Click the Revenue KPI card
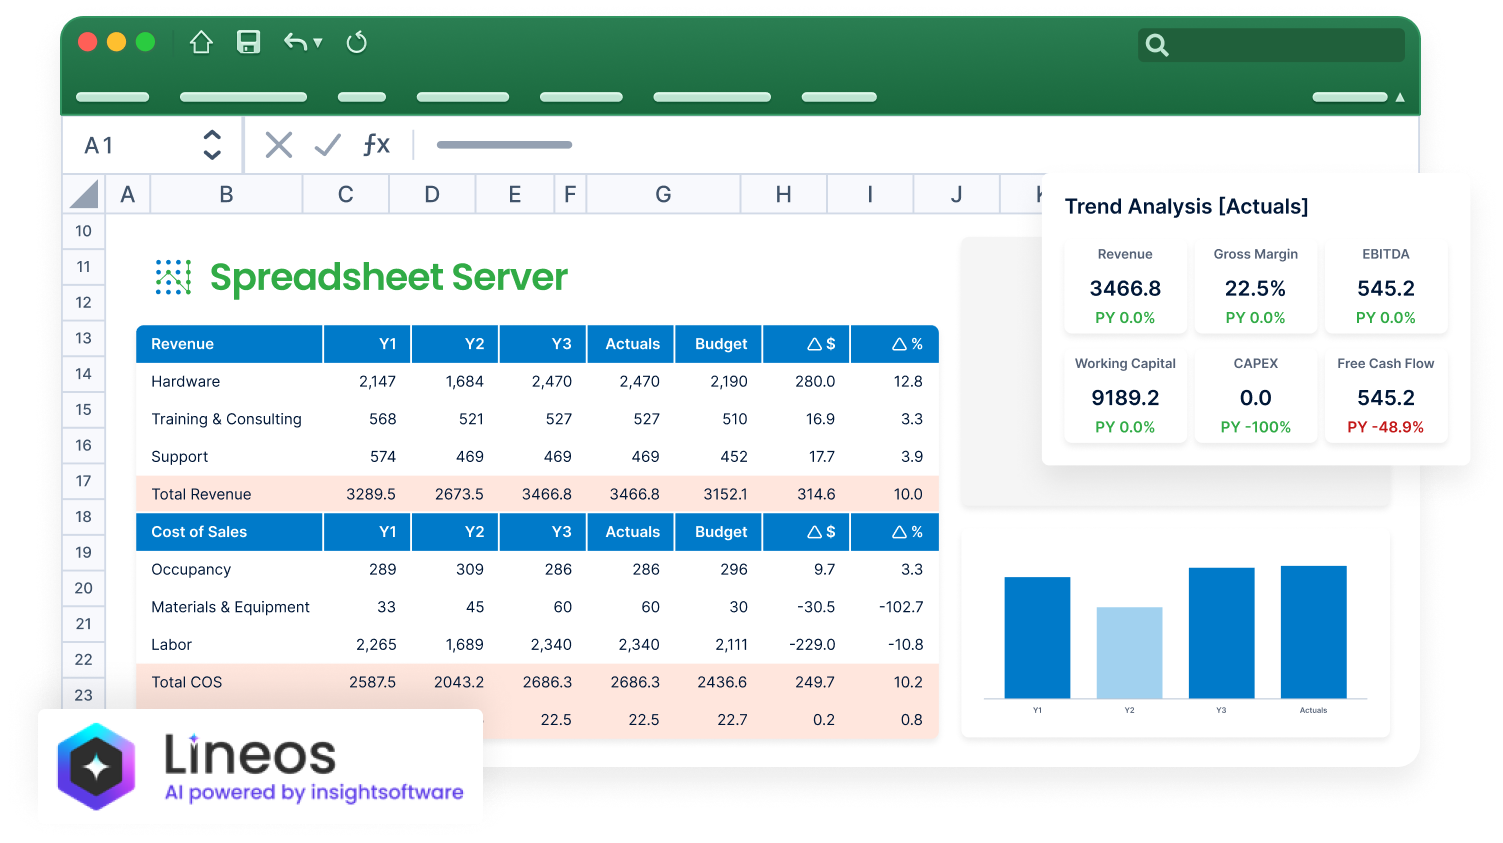The width and height of the screenshot is (1503, 843). (1125, 286)
